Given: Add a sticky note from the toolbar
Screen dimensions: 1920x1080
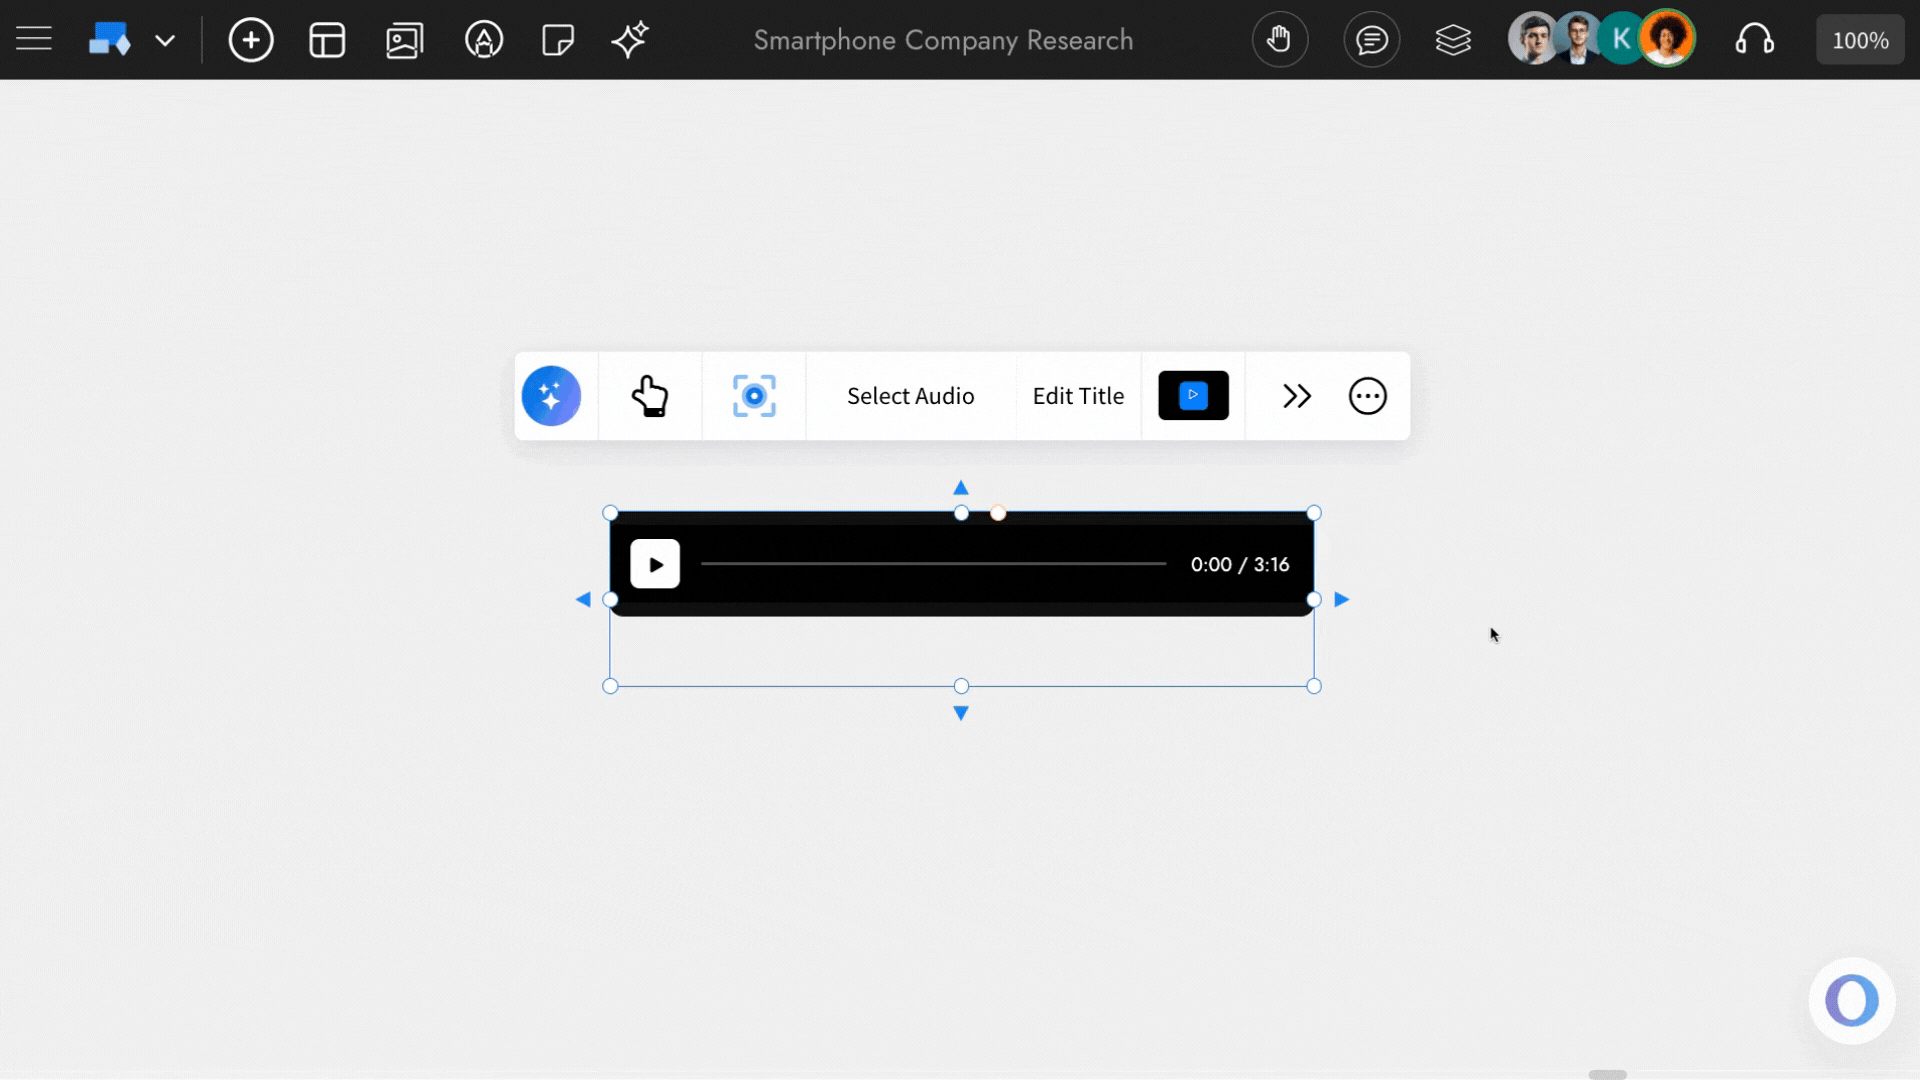Looking at the screenshot, I should [x=557, y=40].
